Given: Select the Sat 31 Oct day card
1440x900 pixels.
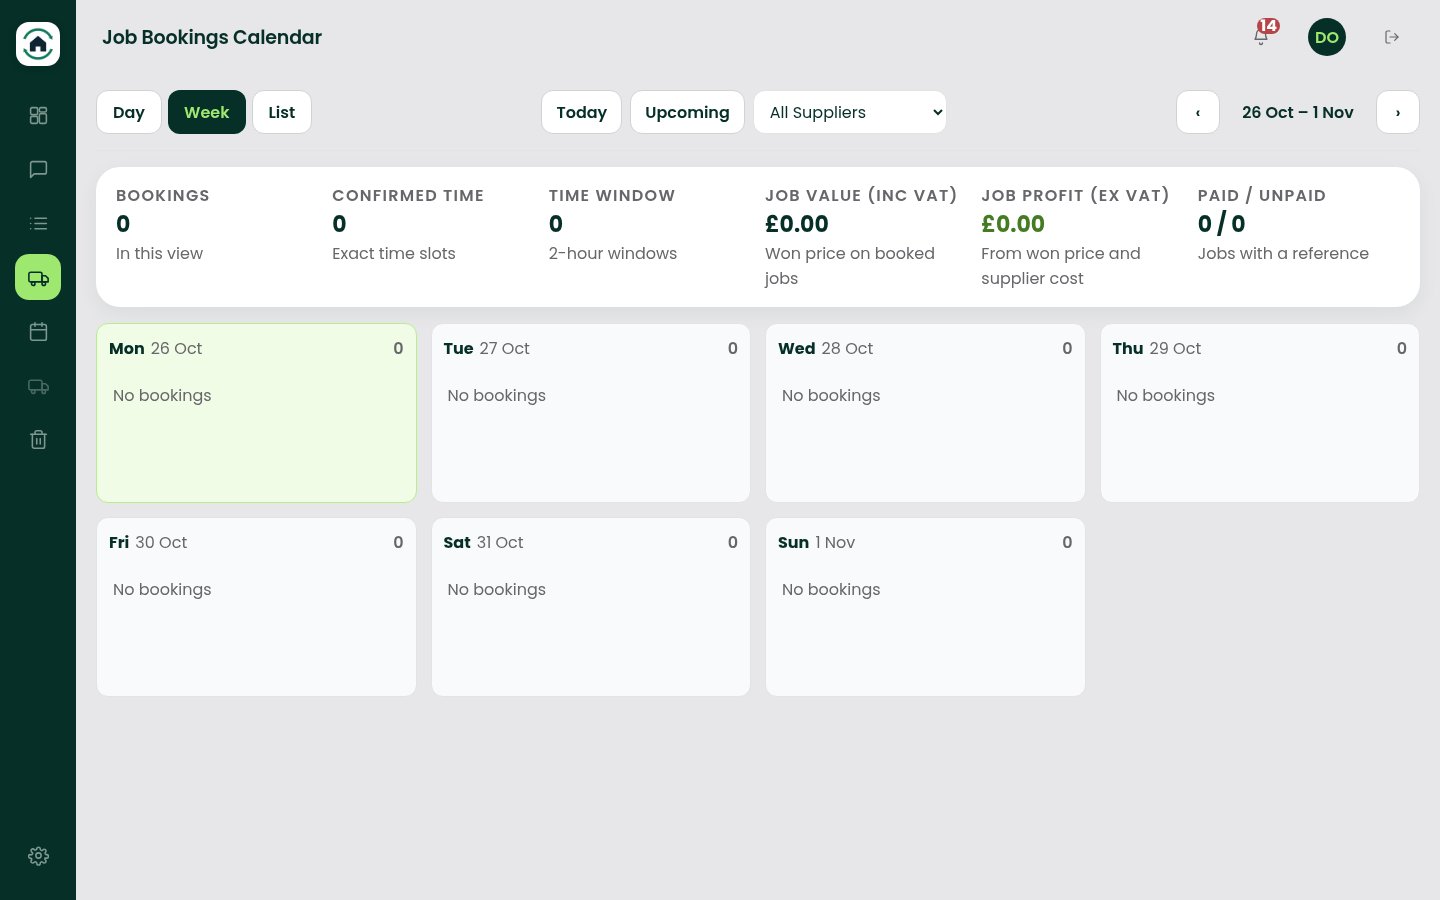Looking at the screenshot, I should click(x=591, y=607).
